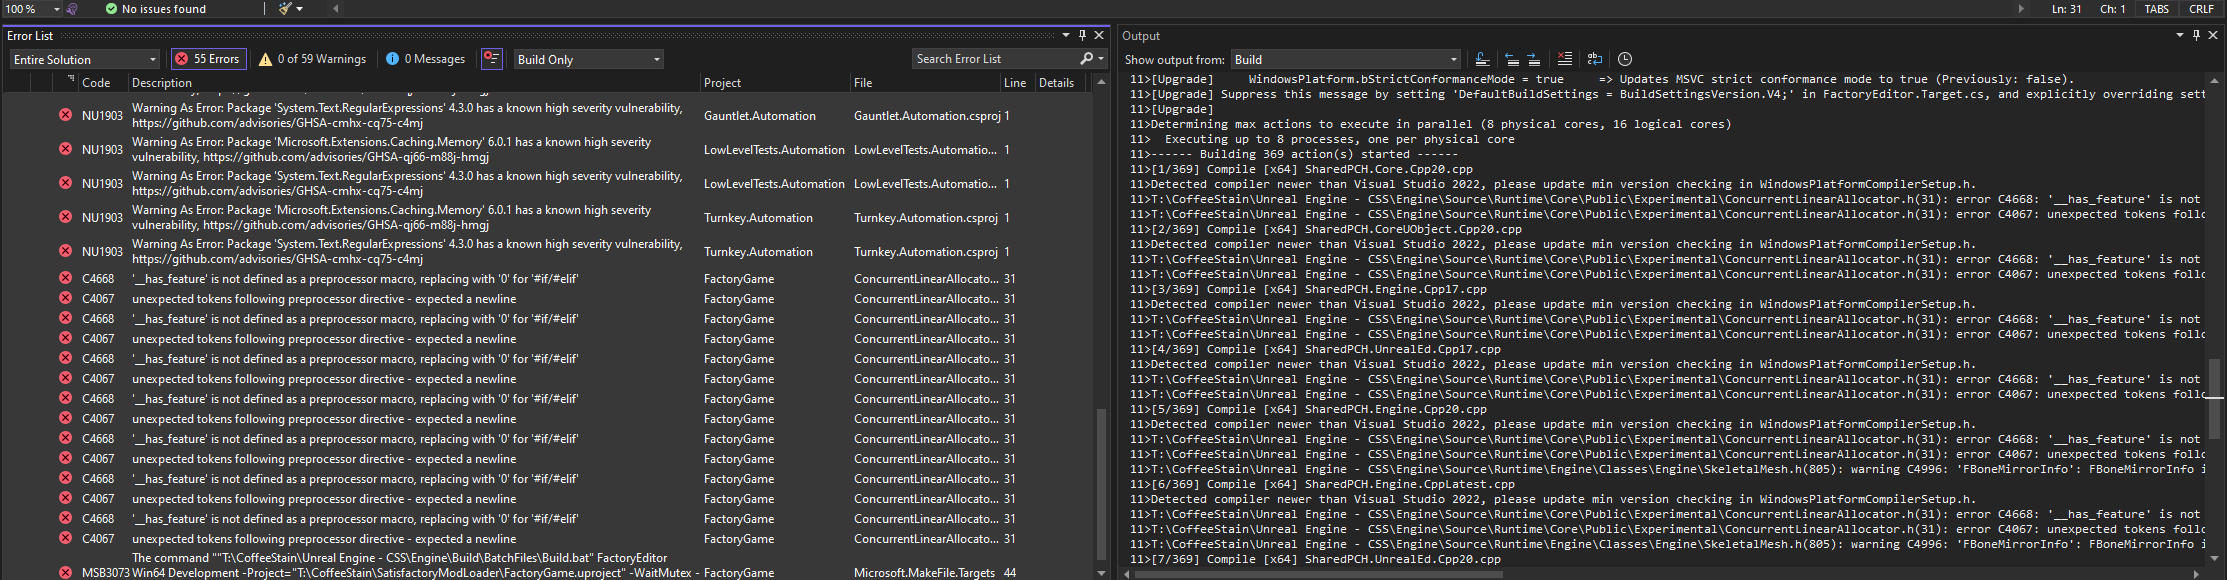The width and height of the screenshot is (2227, 580).
Task: Run code cleanup with the broom icon
Action: pyautogui.click(x=285, y=9)
